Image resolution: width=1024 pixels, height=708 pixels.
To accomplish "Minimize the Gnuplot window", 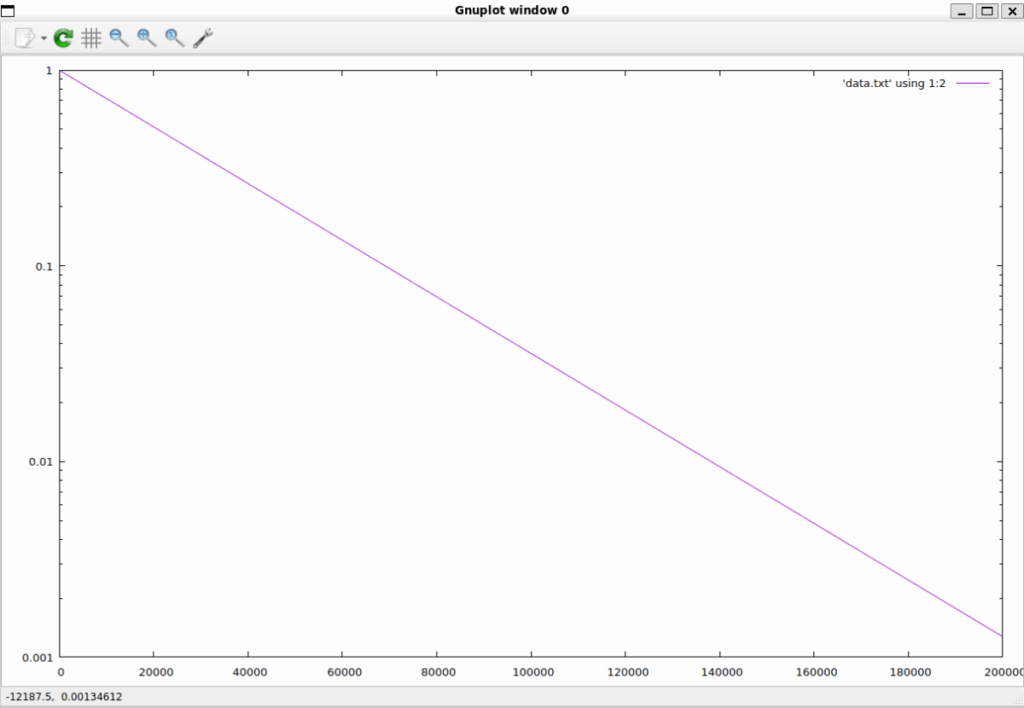I will coord(962,10).
